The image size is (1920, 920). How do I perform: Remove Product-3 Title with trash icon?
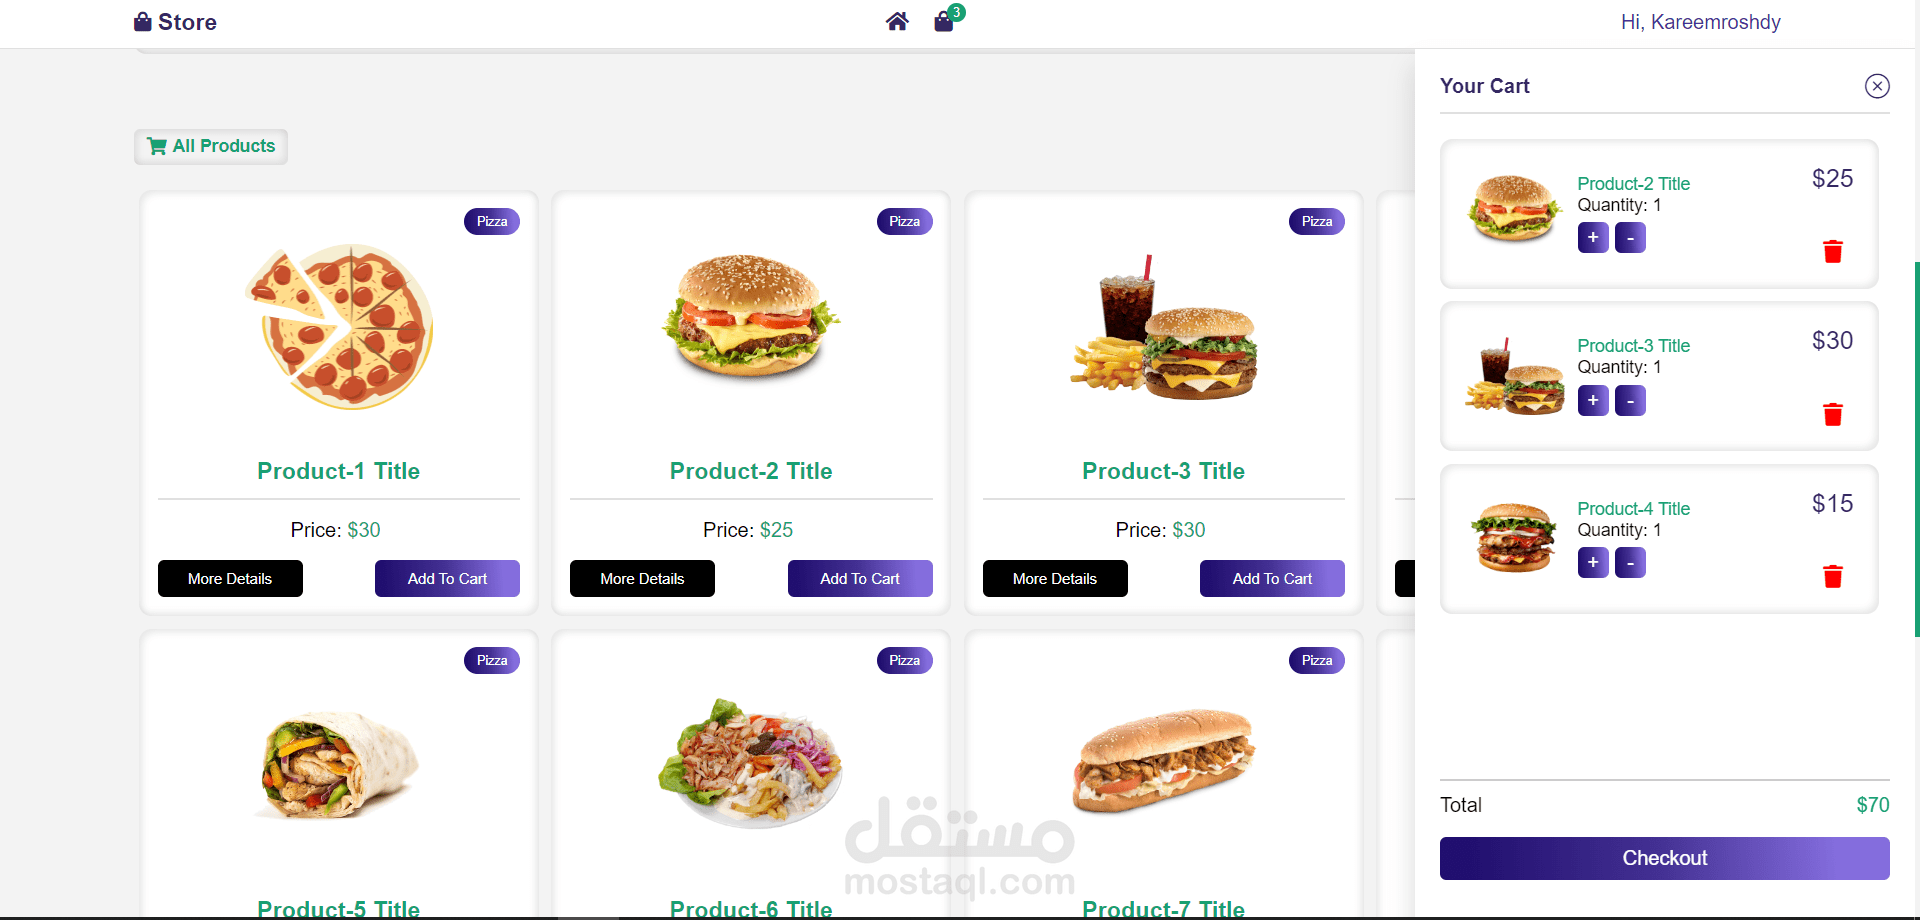pos(1833,414)
